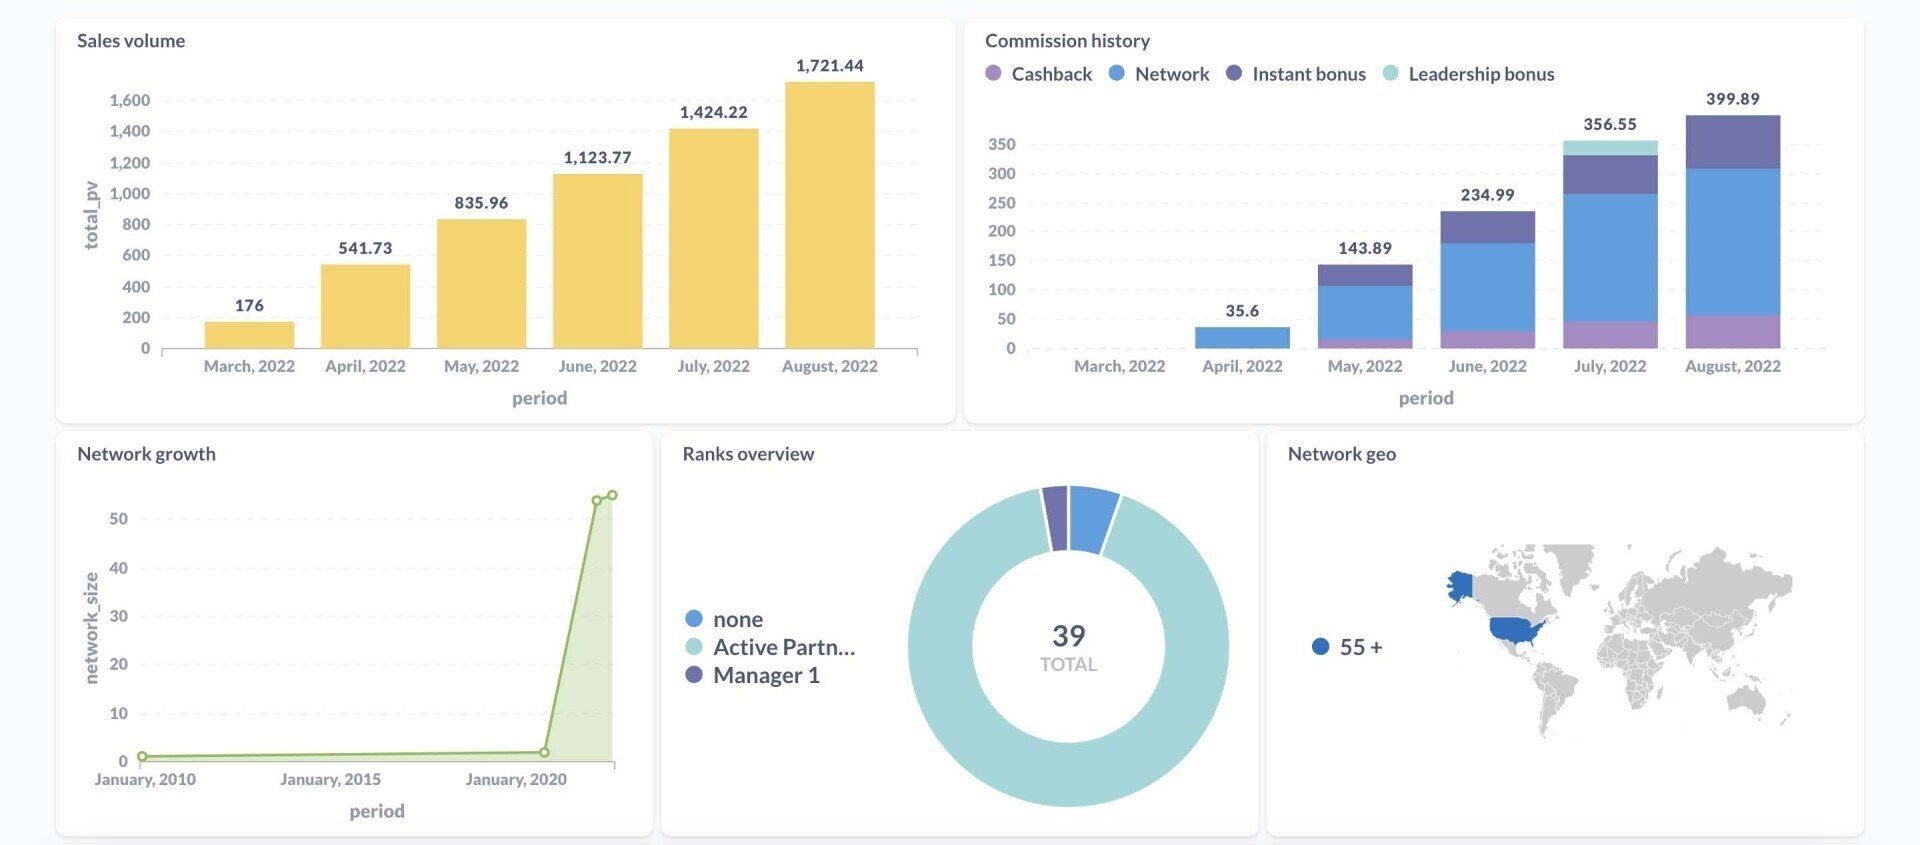Viewport: 1920px width, 845px height.
Task: Select the April 2022 sales bar
Action: 365,306
